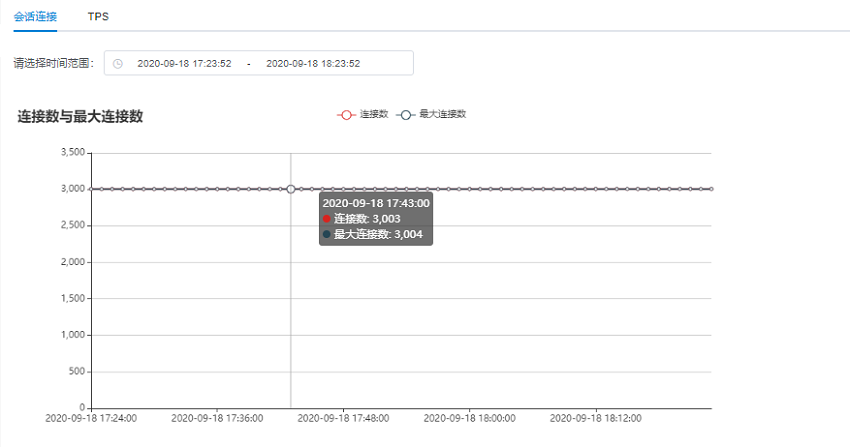
Task: Switch to the 会话连接 tab
Action: pos(35,16)
